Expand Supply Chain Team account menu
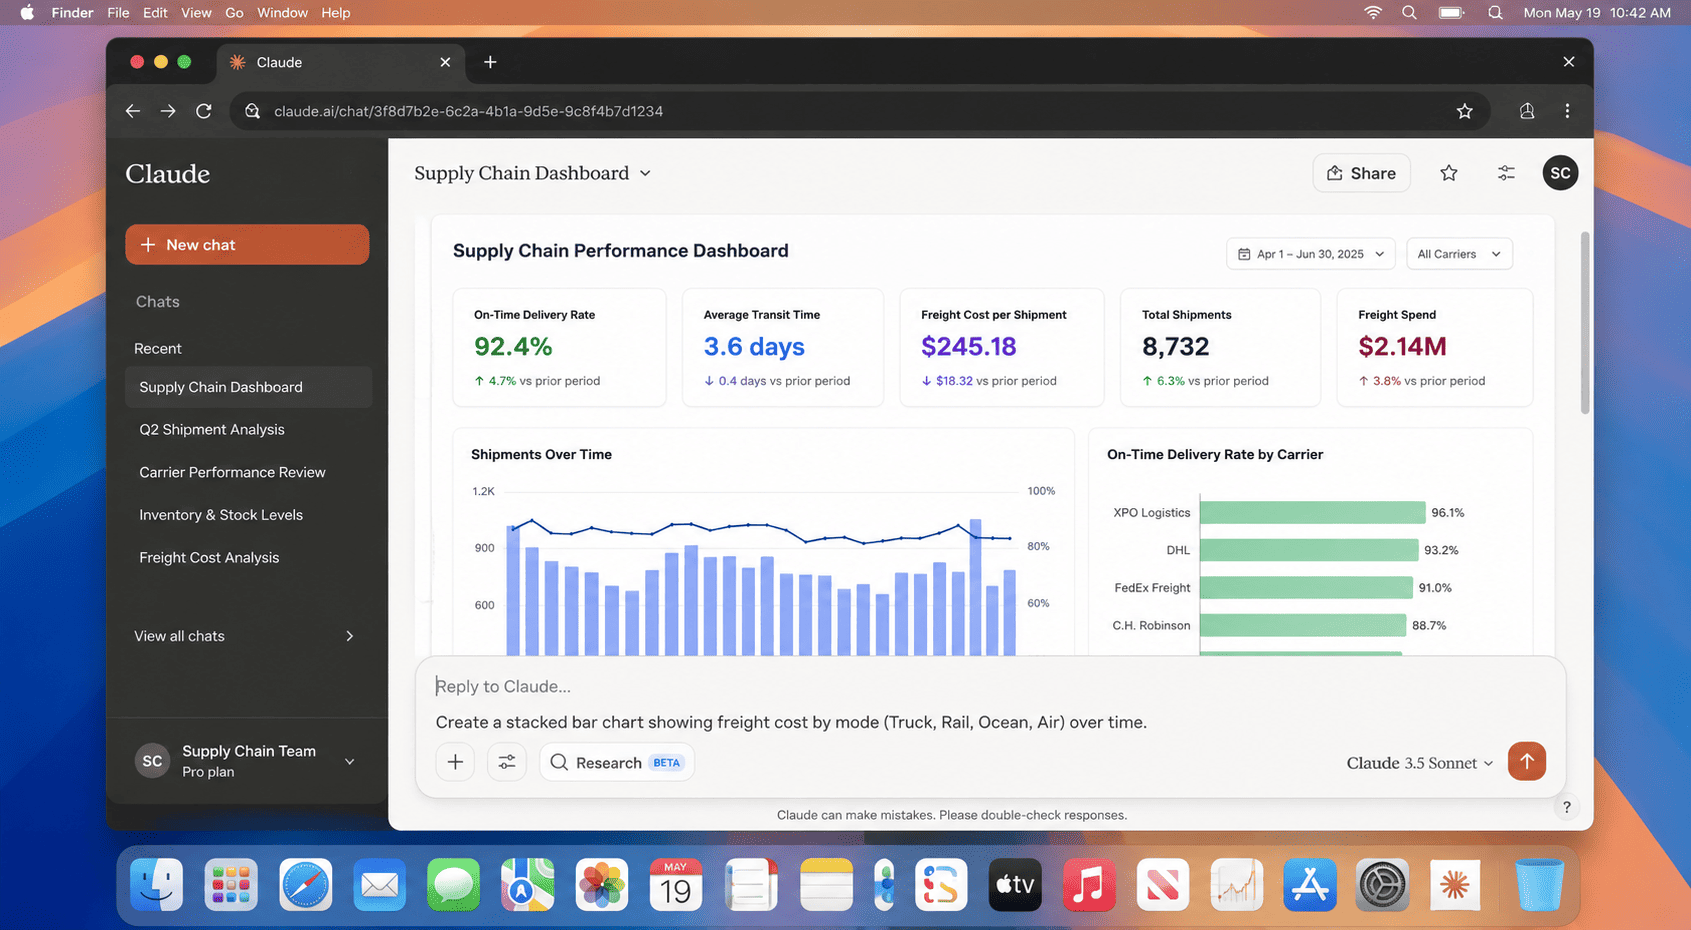Viewport: 1691px width, 930px height. click(x=350, y=761)
